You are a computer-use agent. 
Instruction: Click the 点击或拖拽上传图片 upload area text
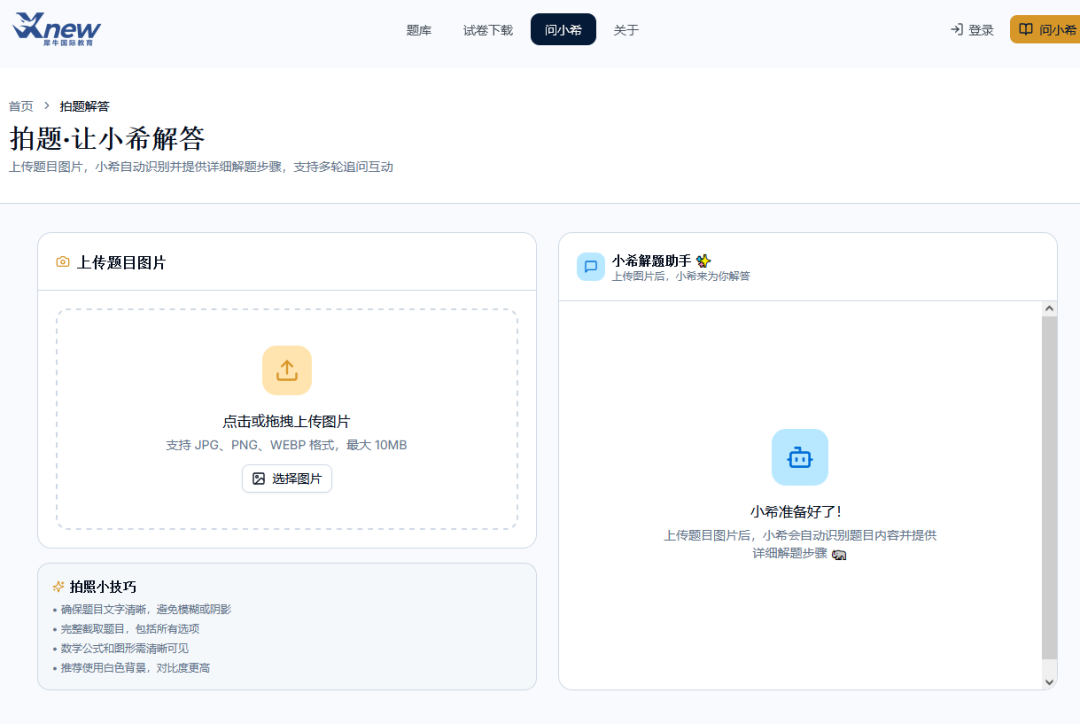click(287, 421)
